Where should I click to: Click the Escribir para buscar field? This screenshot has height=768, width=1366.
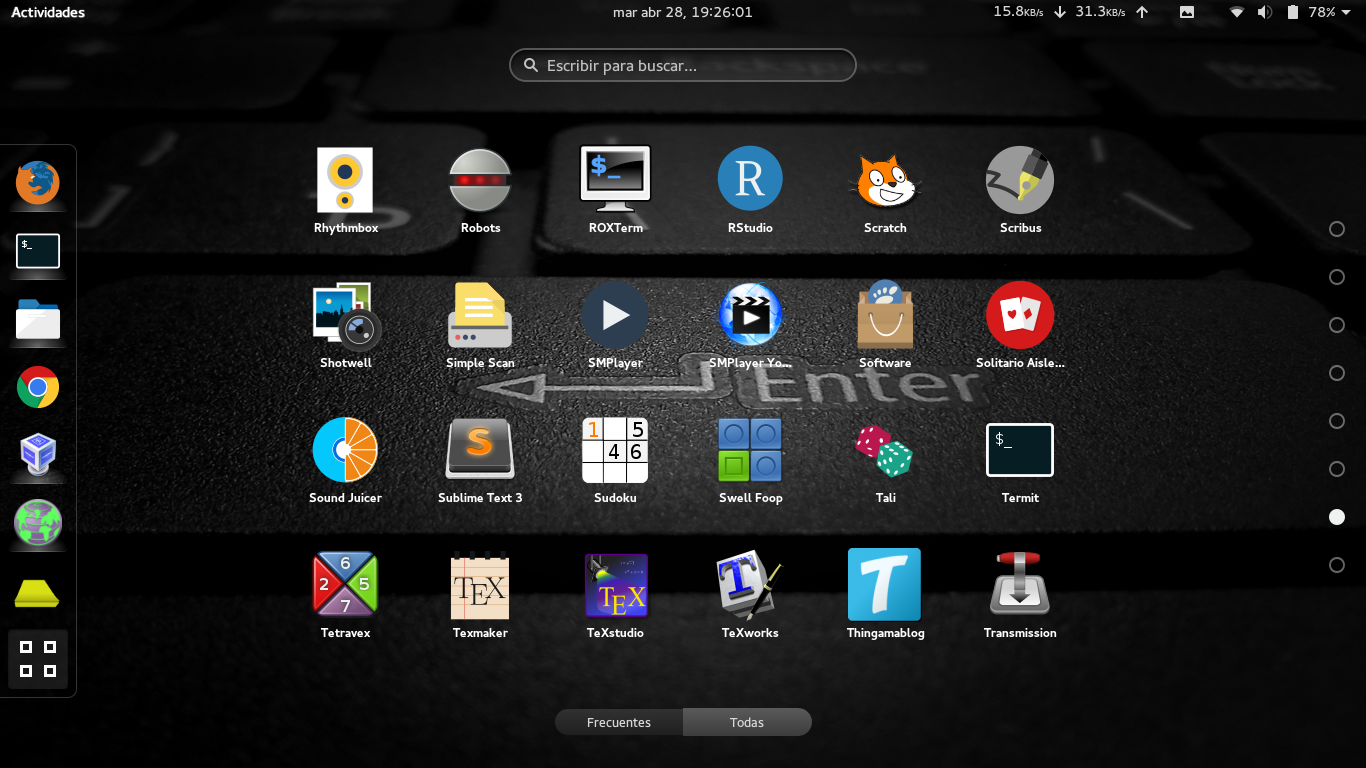click(x=683, y=66)
